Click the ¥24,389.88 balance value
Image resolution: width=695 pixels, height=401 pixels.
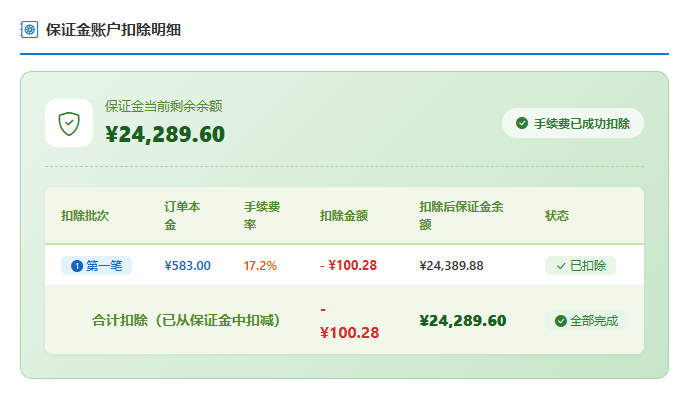coord(451,266)
